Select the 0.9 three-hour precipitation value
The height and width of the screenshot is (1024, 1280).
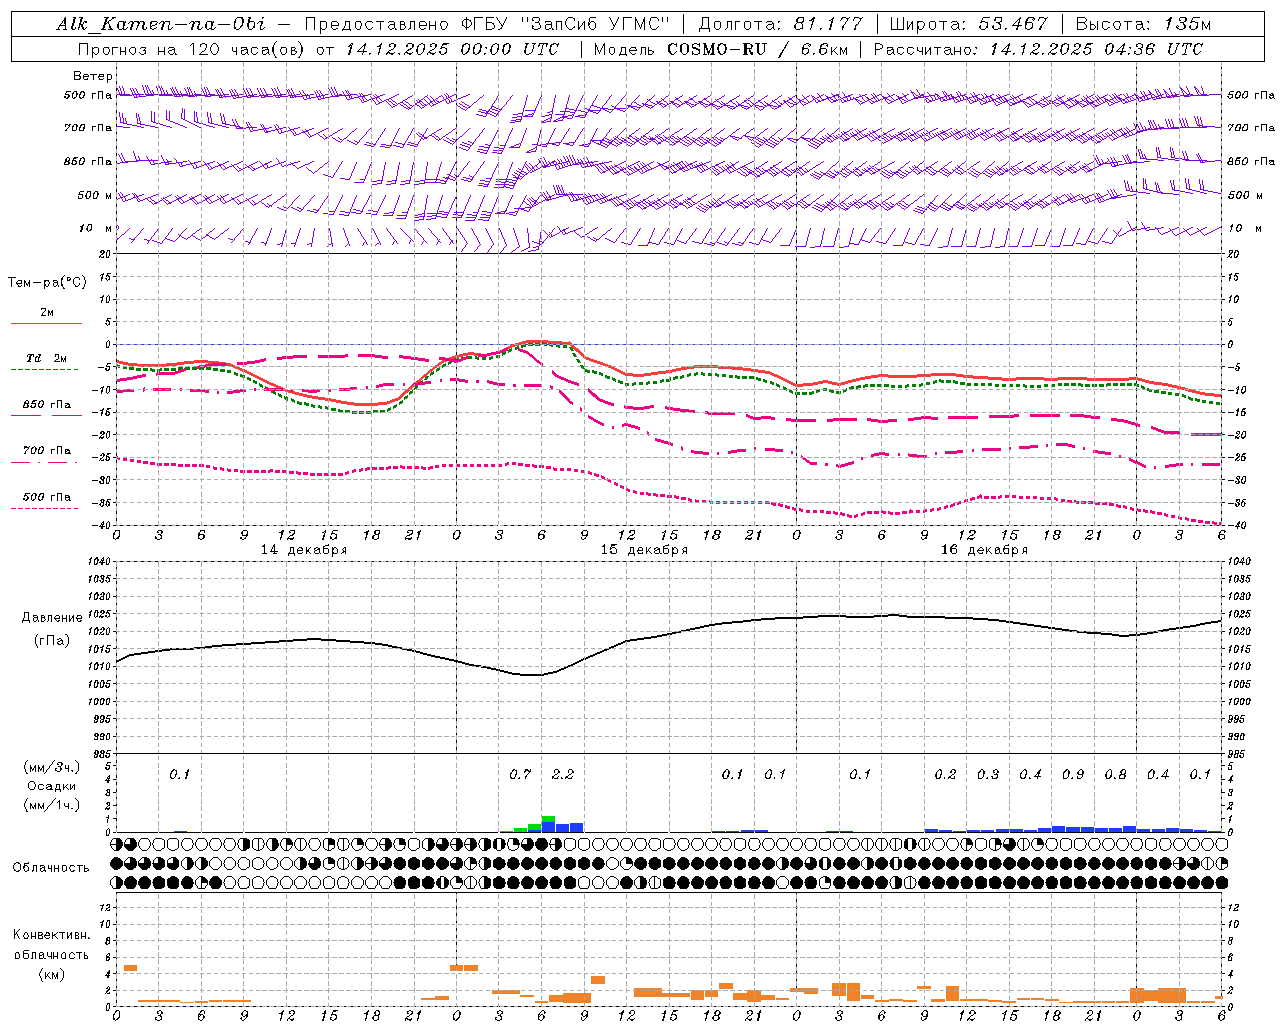coord(1073,775)
